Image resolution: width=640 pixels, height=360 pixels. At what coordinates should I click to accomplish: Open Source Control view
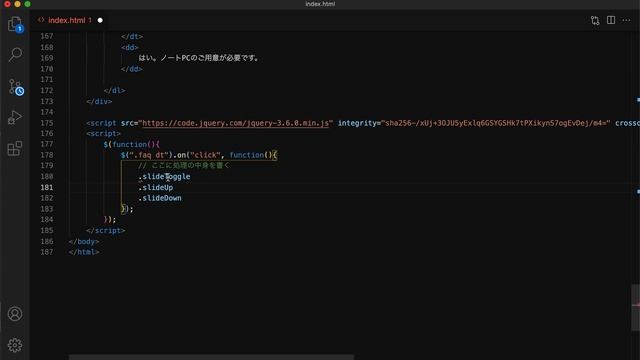click(x=16, y=87)
